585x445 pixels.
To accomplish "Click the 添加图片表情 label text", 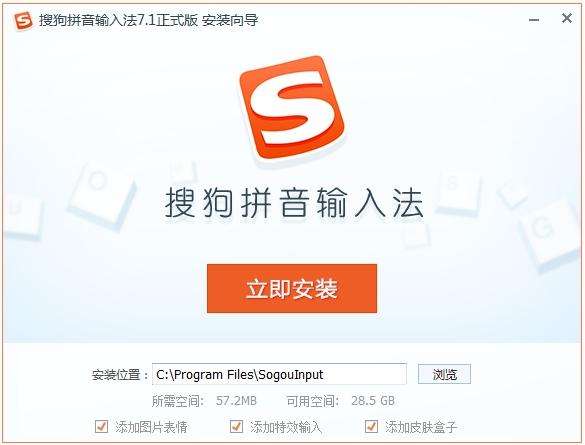I will [151, 427].
